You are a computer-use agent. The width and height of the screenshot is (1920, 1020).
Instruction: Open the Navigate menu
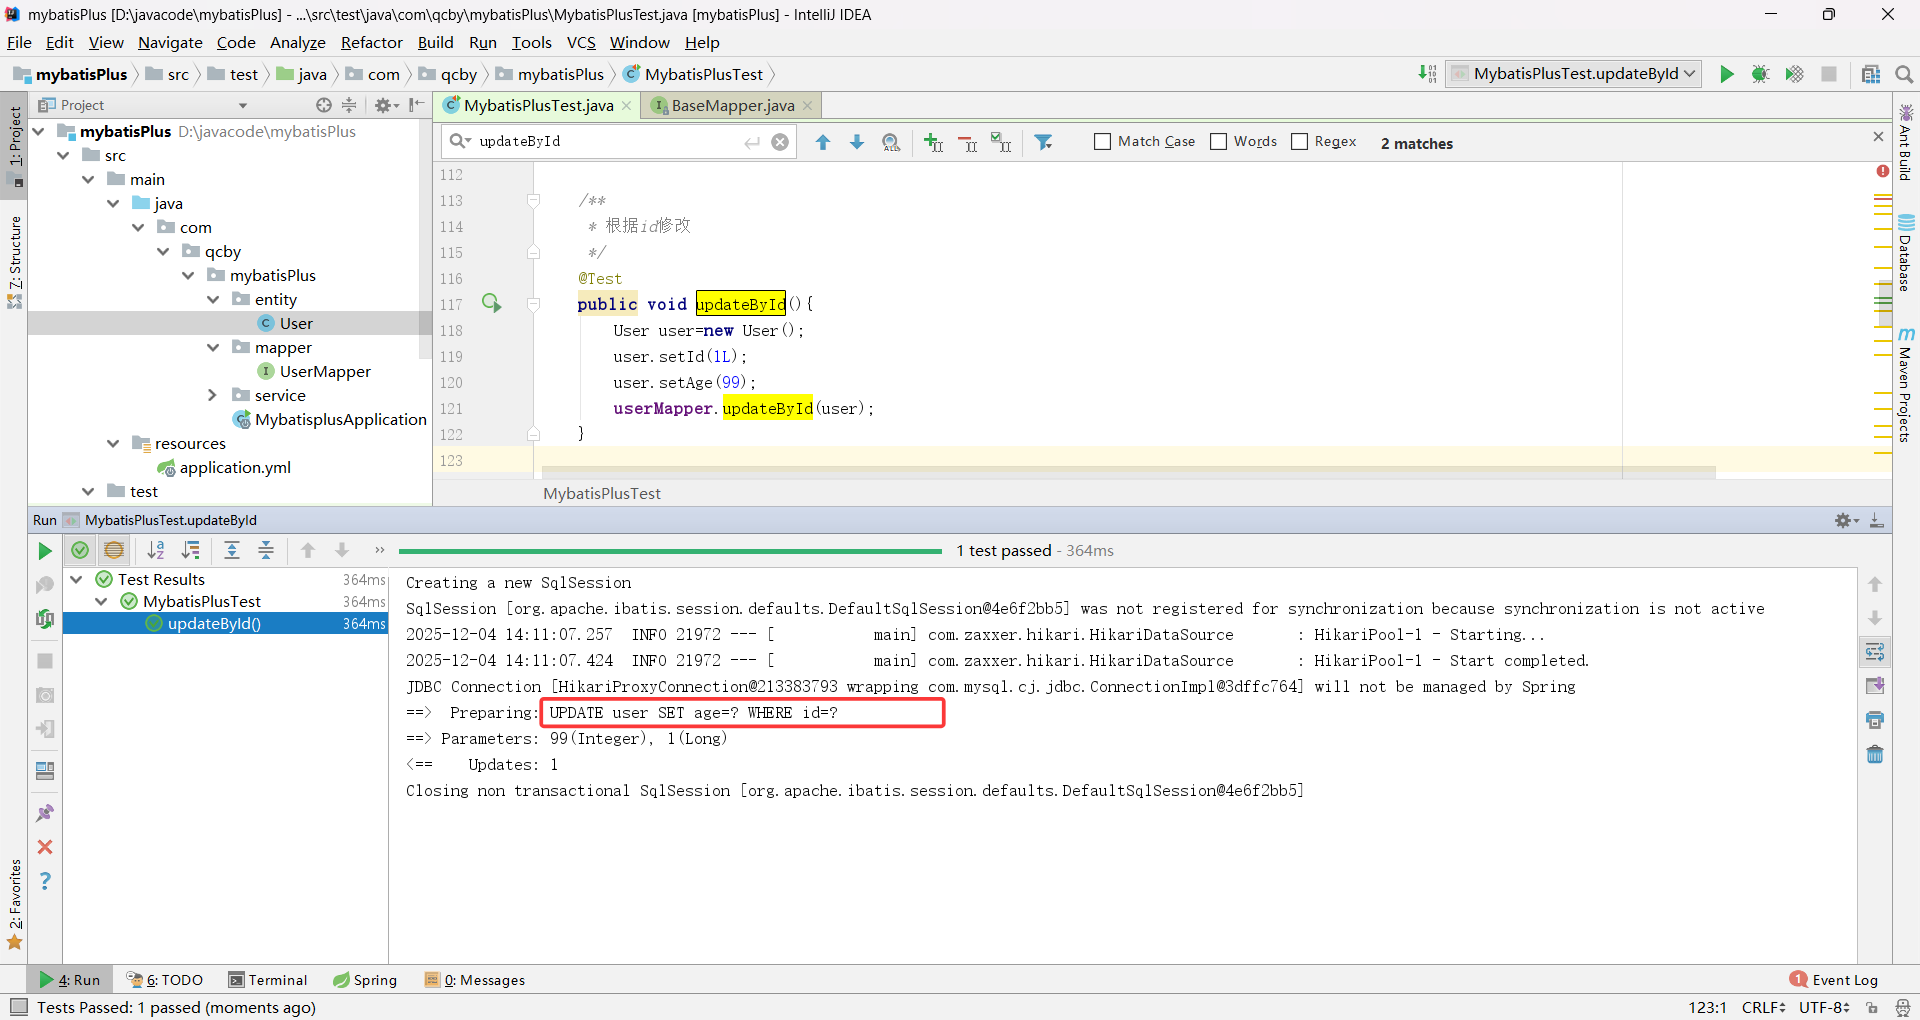pos(170,42)
